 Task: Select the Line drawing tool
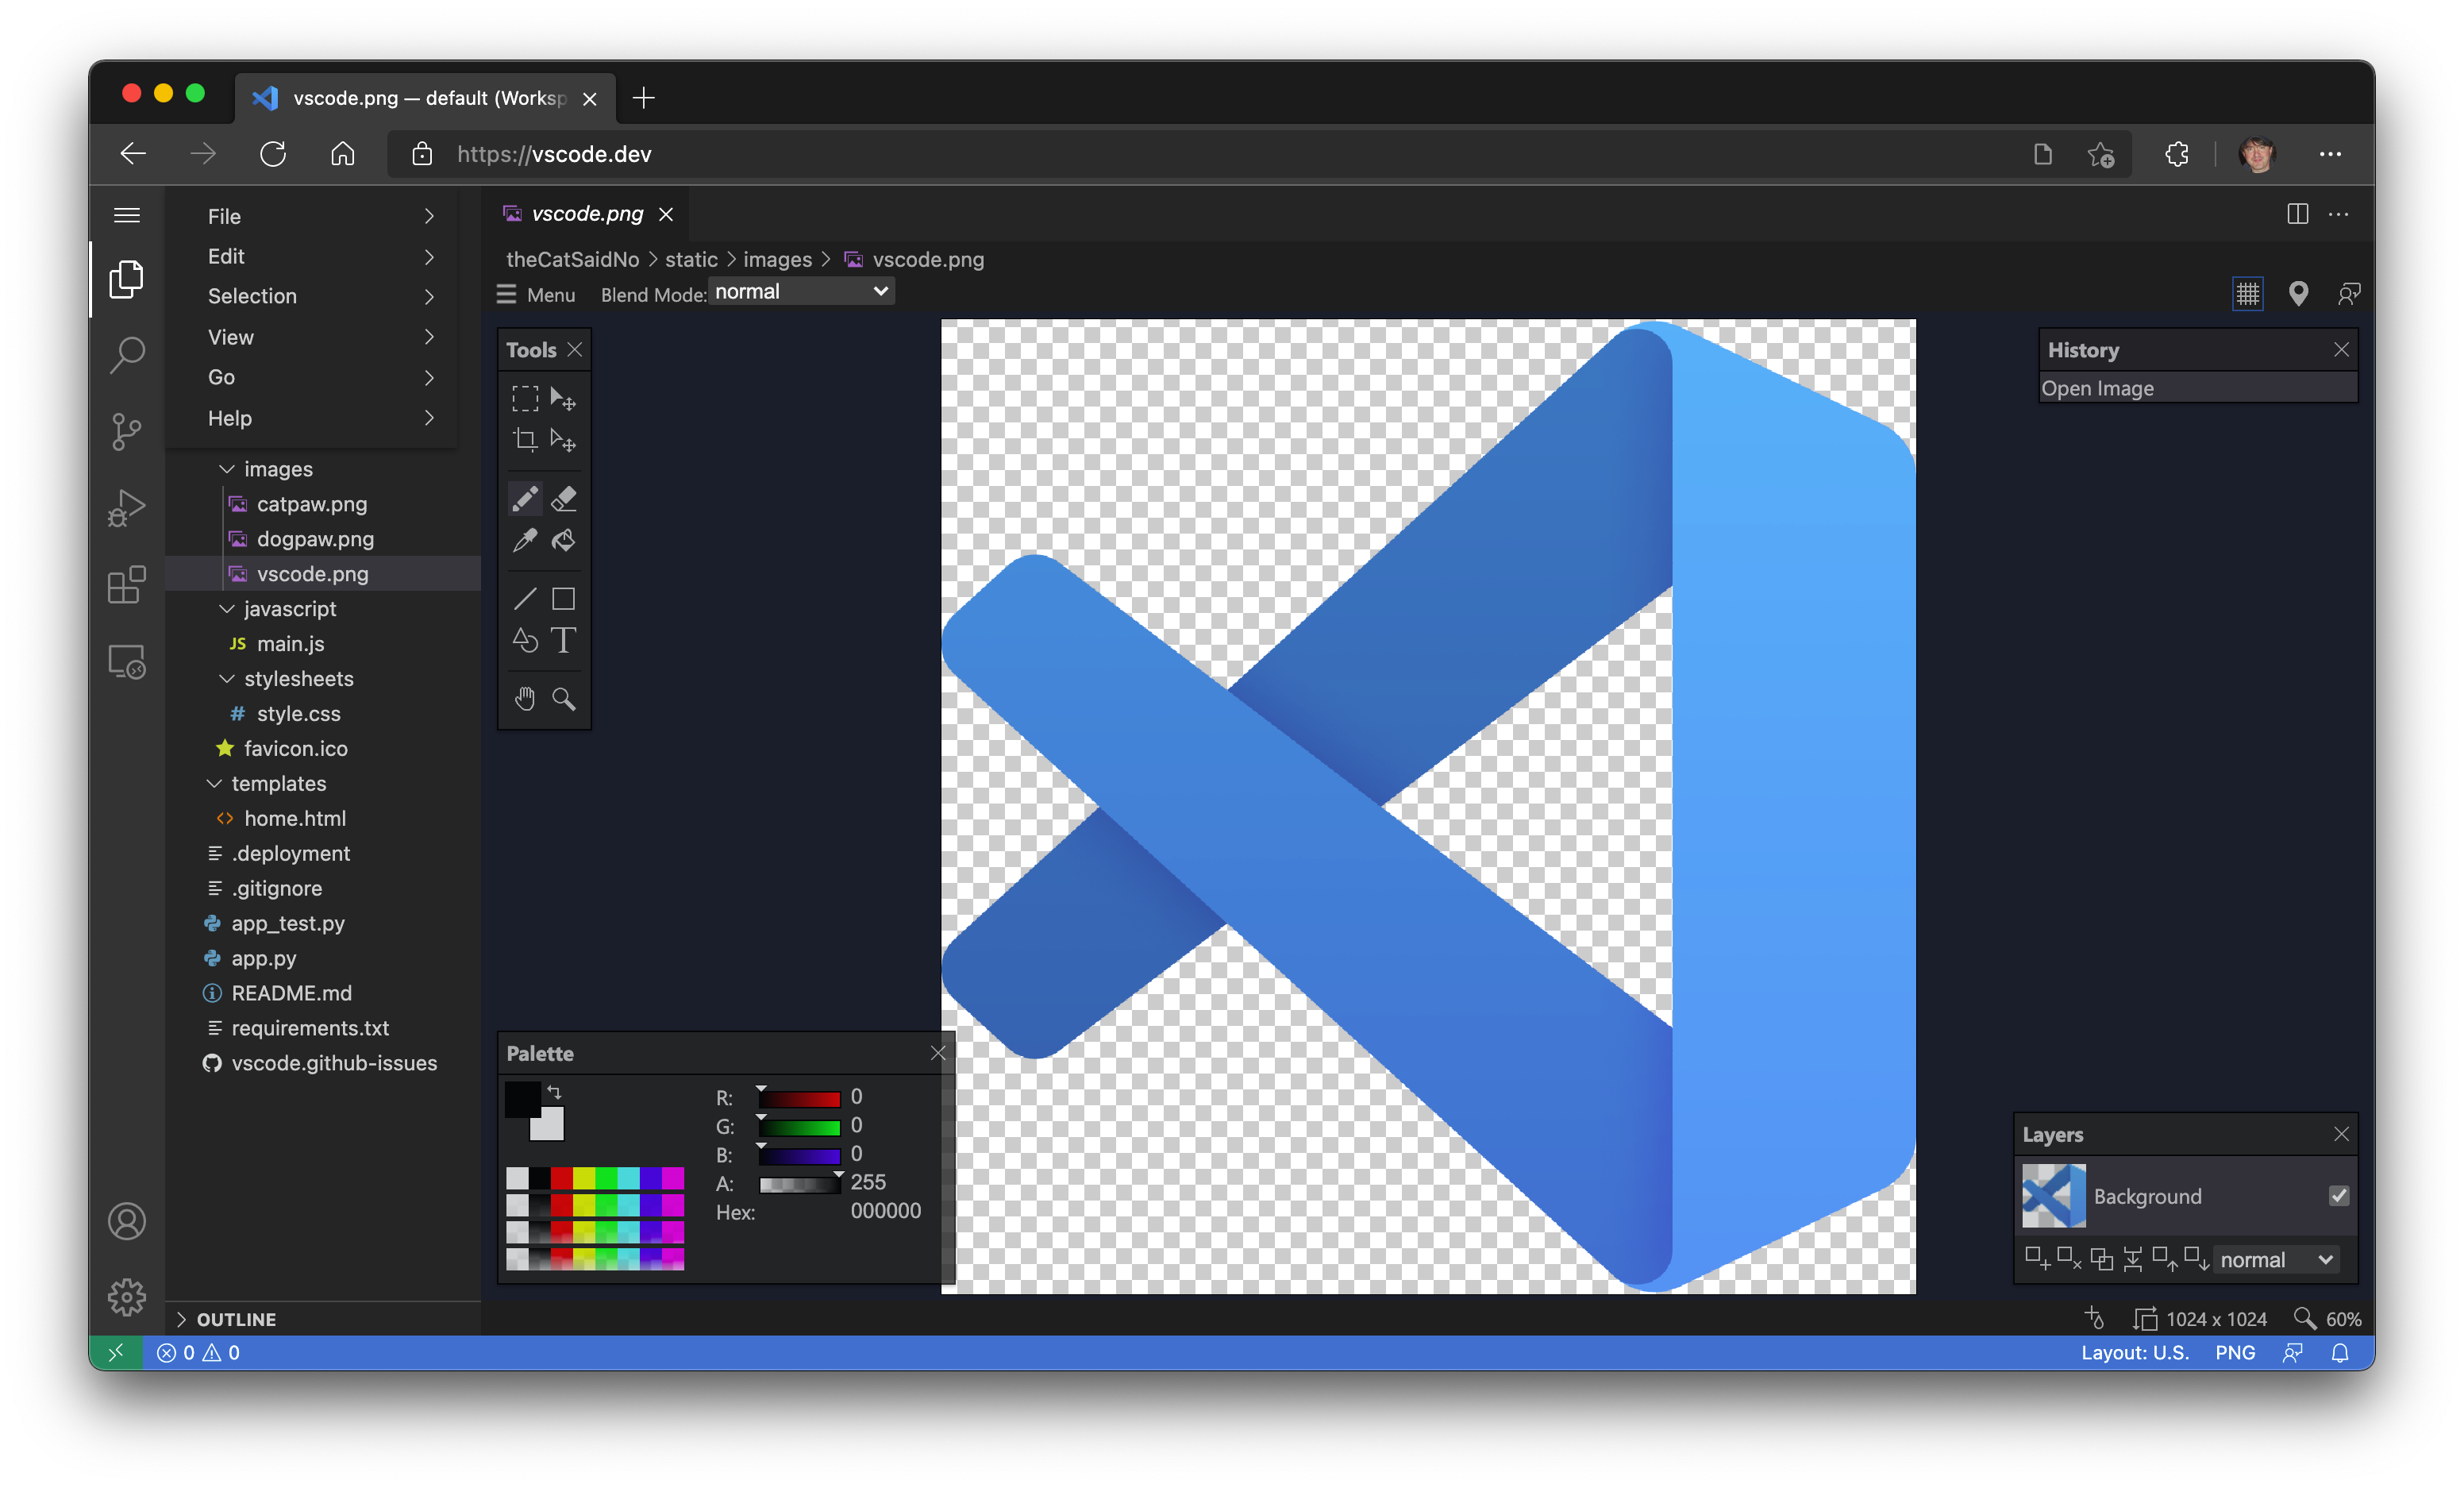coord(526,599)
